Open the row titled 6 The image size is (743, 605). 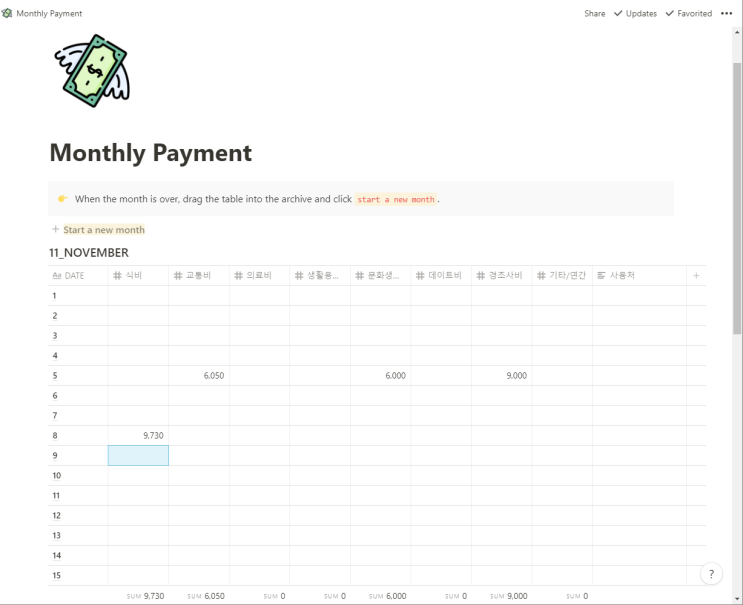55,395
